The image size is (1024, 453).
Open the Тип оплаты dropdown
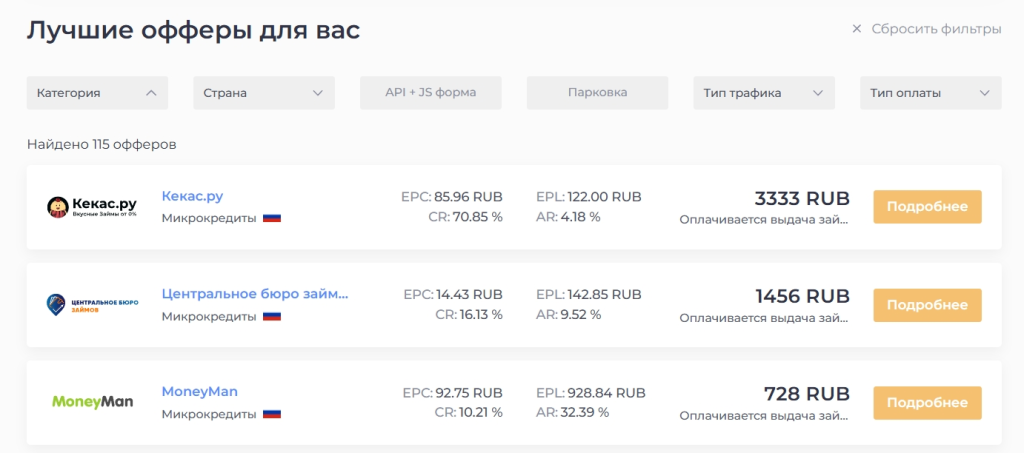[x=931, y=93]
